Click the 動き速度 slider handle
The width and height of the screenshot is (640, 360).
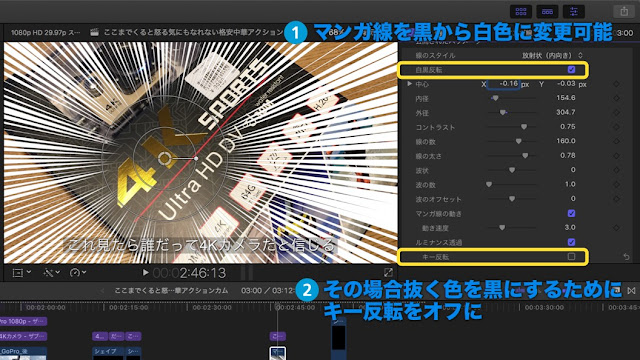[x=502, y=228]
